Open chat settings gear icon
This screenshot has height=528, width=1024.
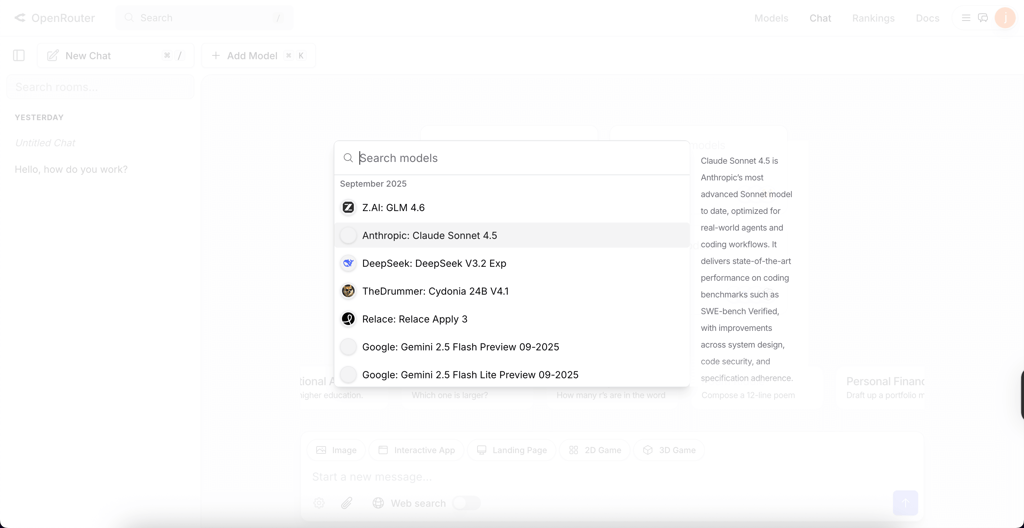[x=319, y=503]
